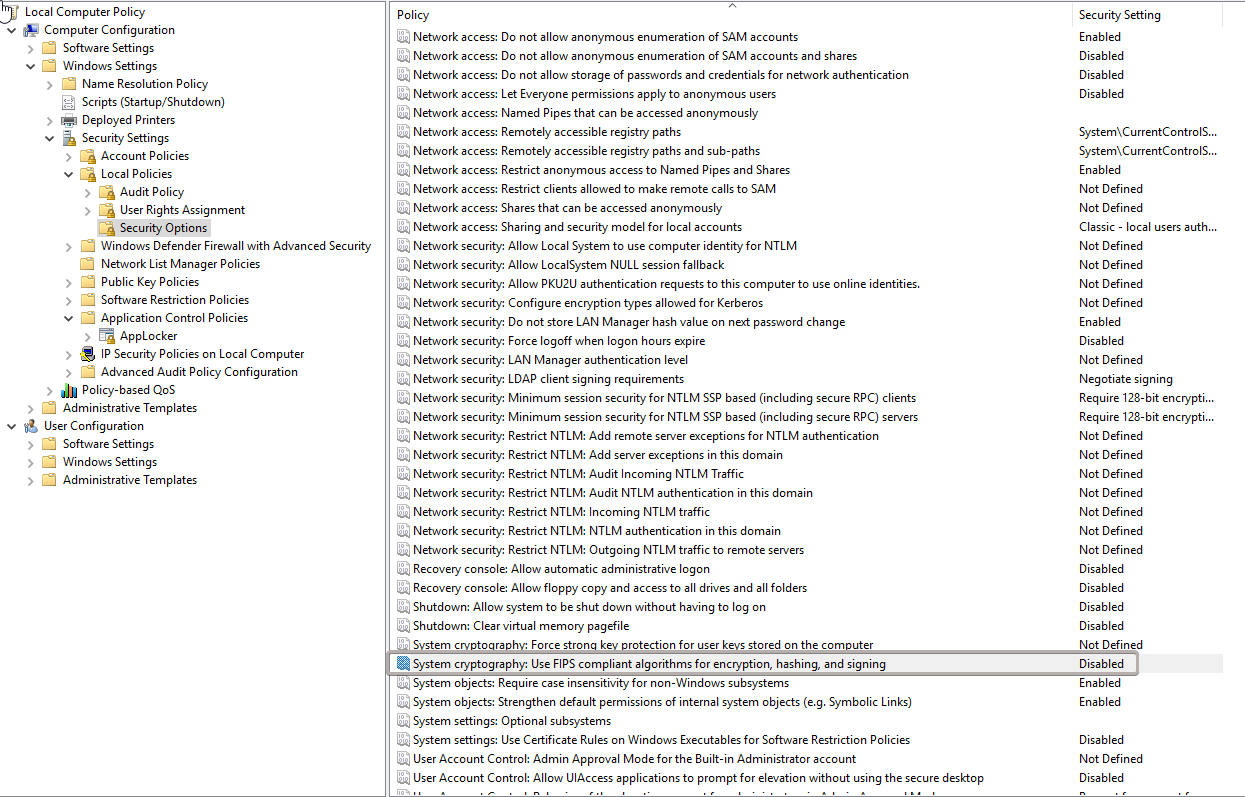The height and width of the screenshot is (797, 1245).
Task: Click the AppLocker icon in tree
Action: [x=107, y=336]
